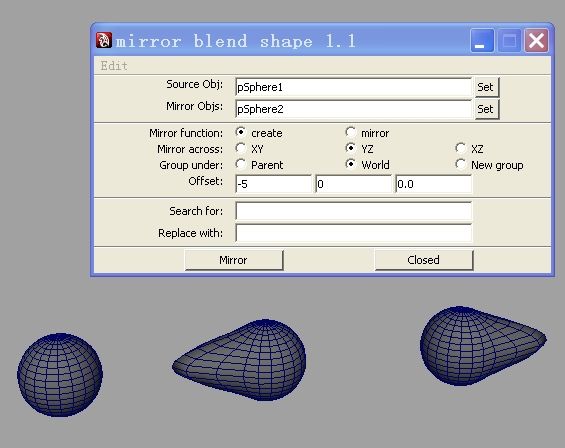Select New group under Group under
565x448 pixels.
(x=461, y=164)
